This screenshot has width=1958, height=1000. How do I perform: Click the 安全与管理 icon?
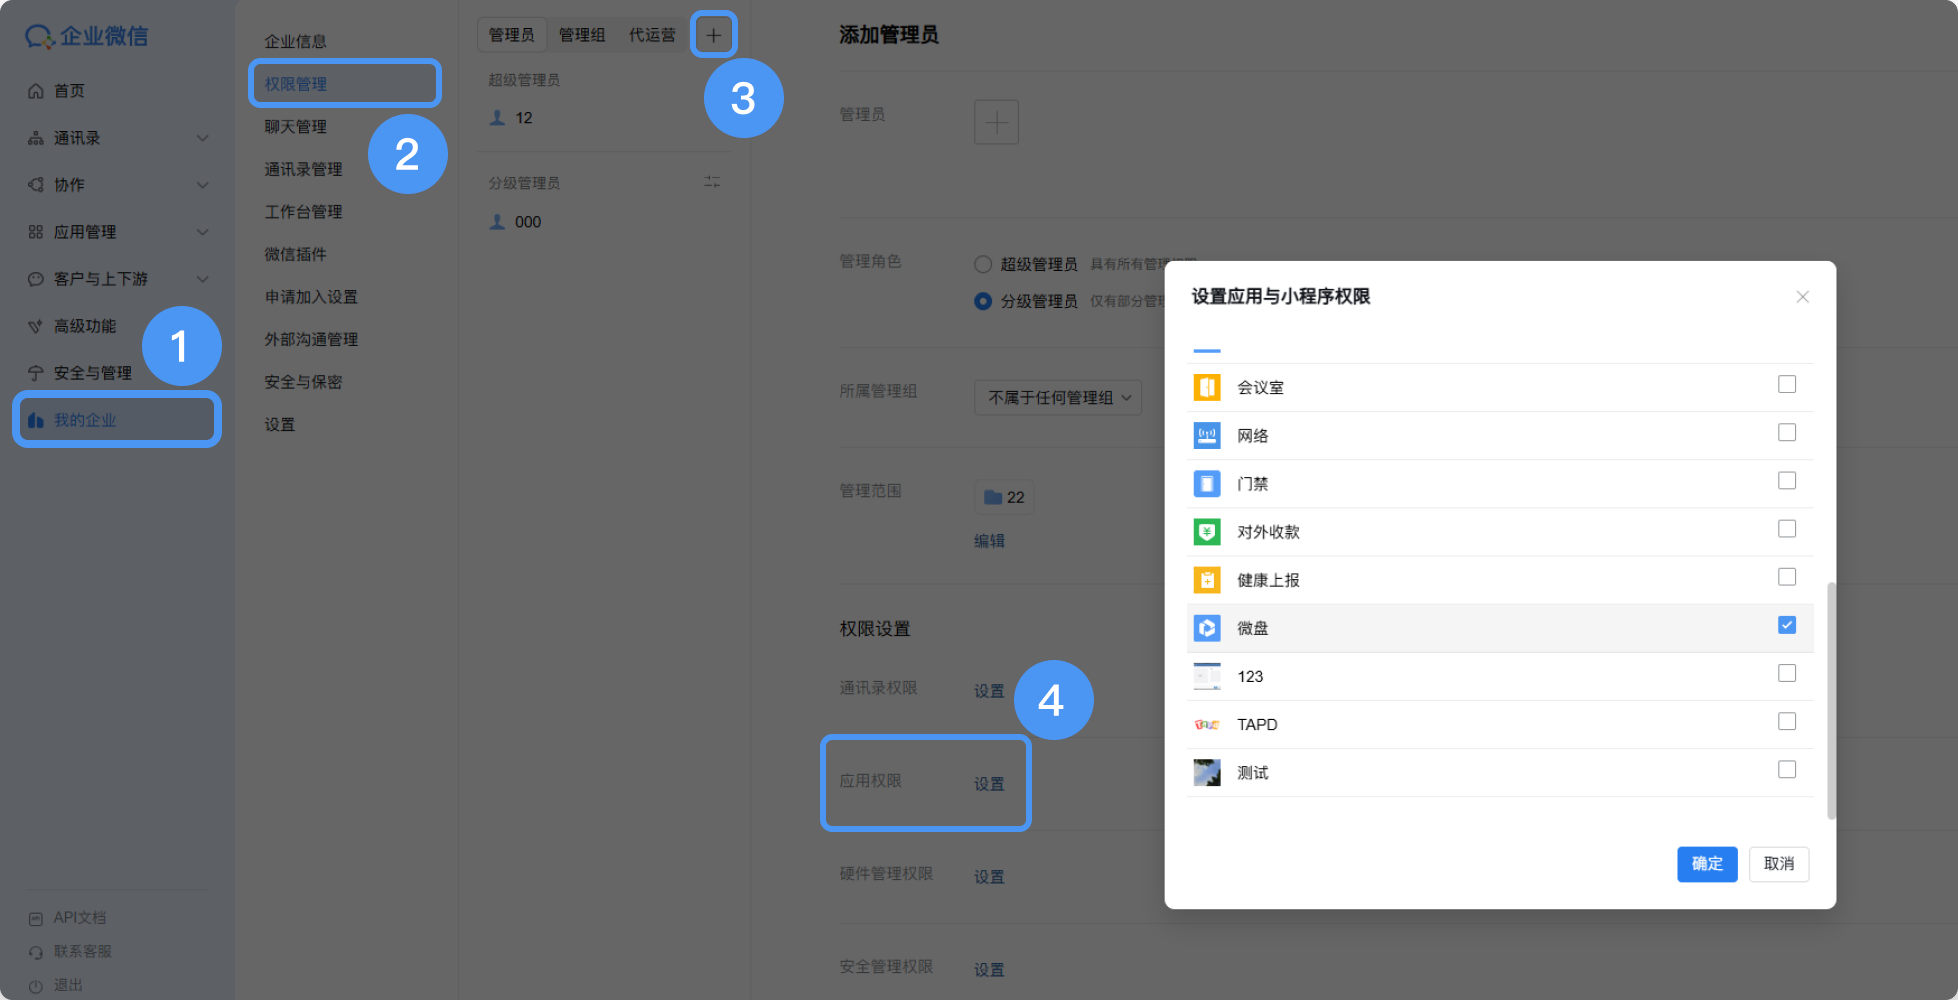point(36,373)
